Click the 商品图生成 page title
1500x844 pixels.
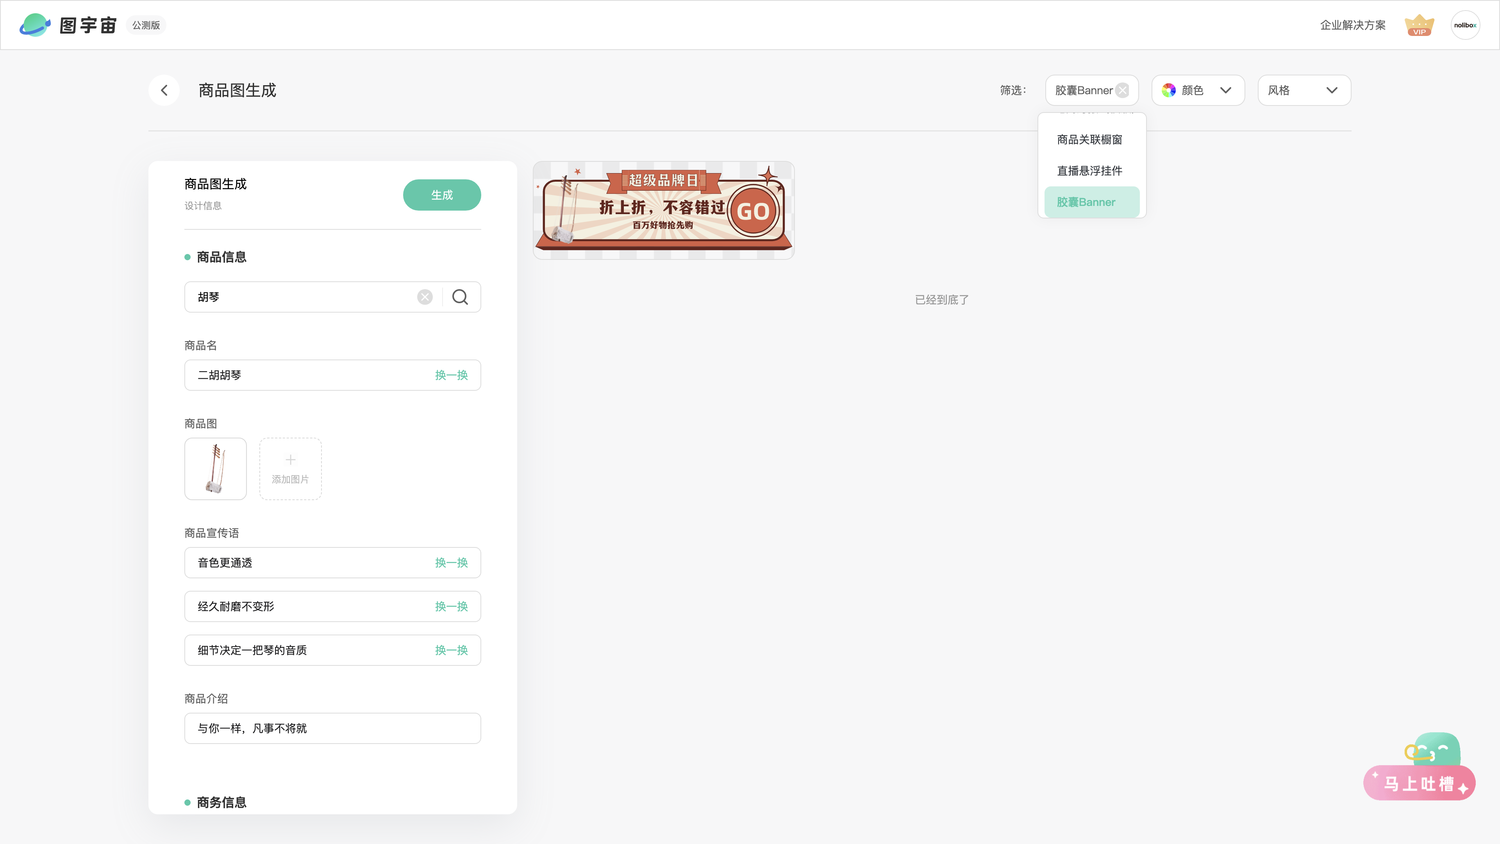pos(237,90)
